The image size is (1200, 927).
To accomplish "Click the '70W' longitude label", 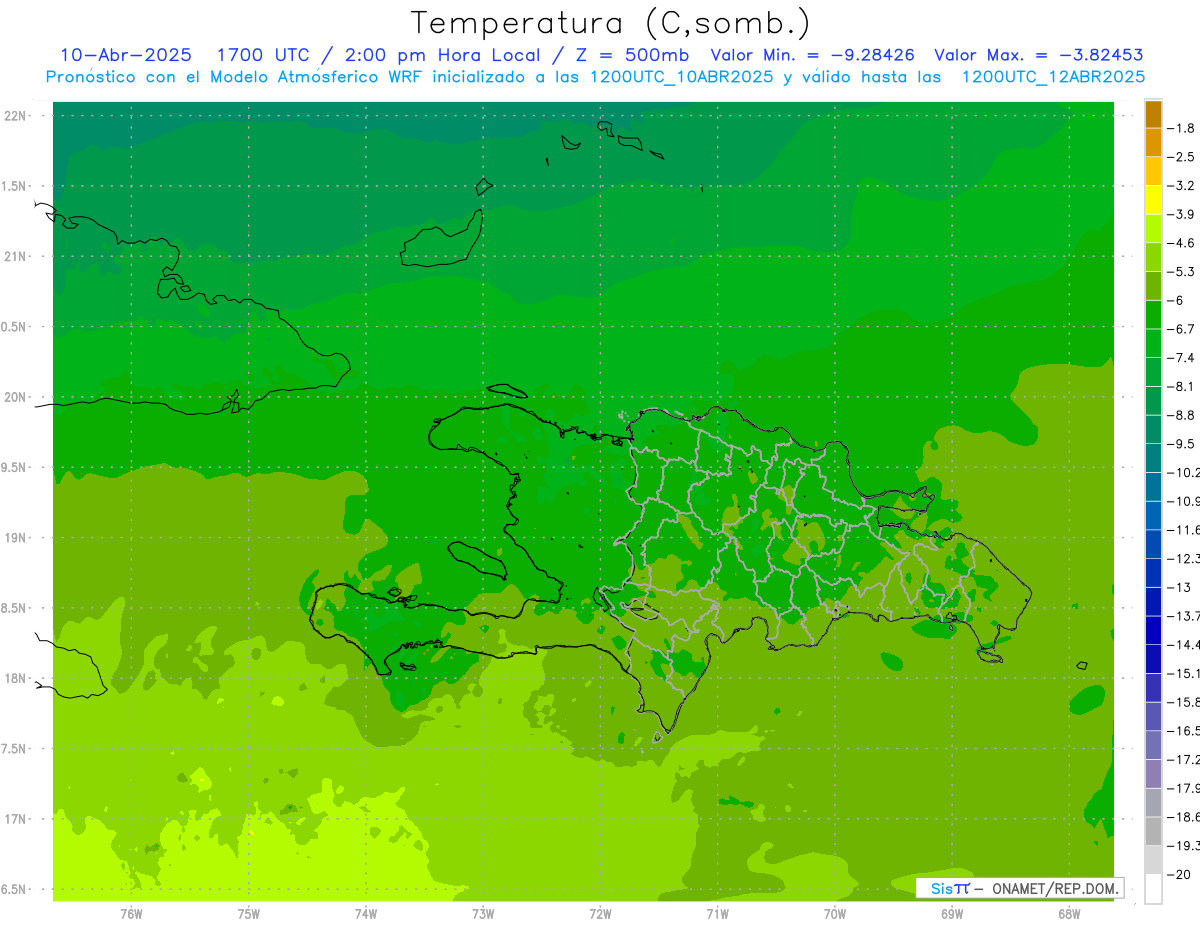I will [835, 913].
